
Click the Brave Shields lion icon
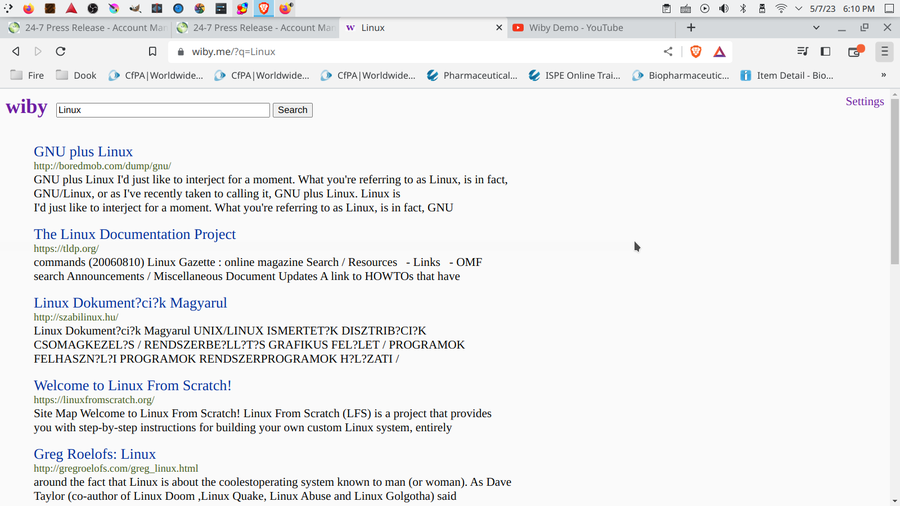[x=696, y=52]
